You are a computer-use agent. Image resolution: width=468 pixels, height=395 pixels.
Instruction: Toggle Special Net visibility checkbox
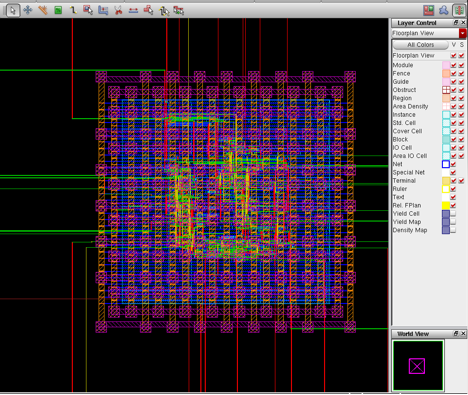point(453,173)
